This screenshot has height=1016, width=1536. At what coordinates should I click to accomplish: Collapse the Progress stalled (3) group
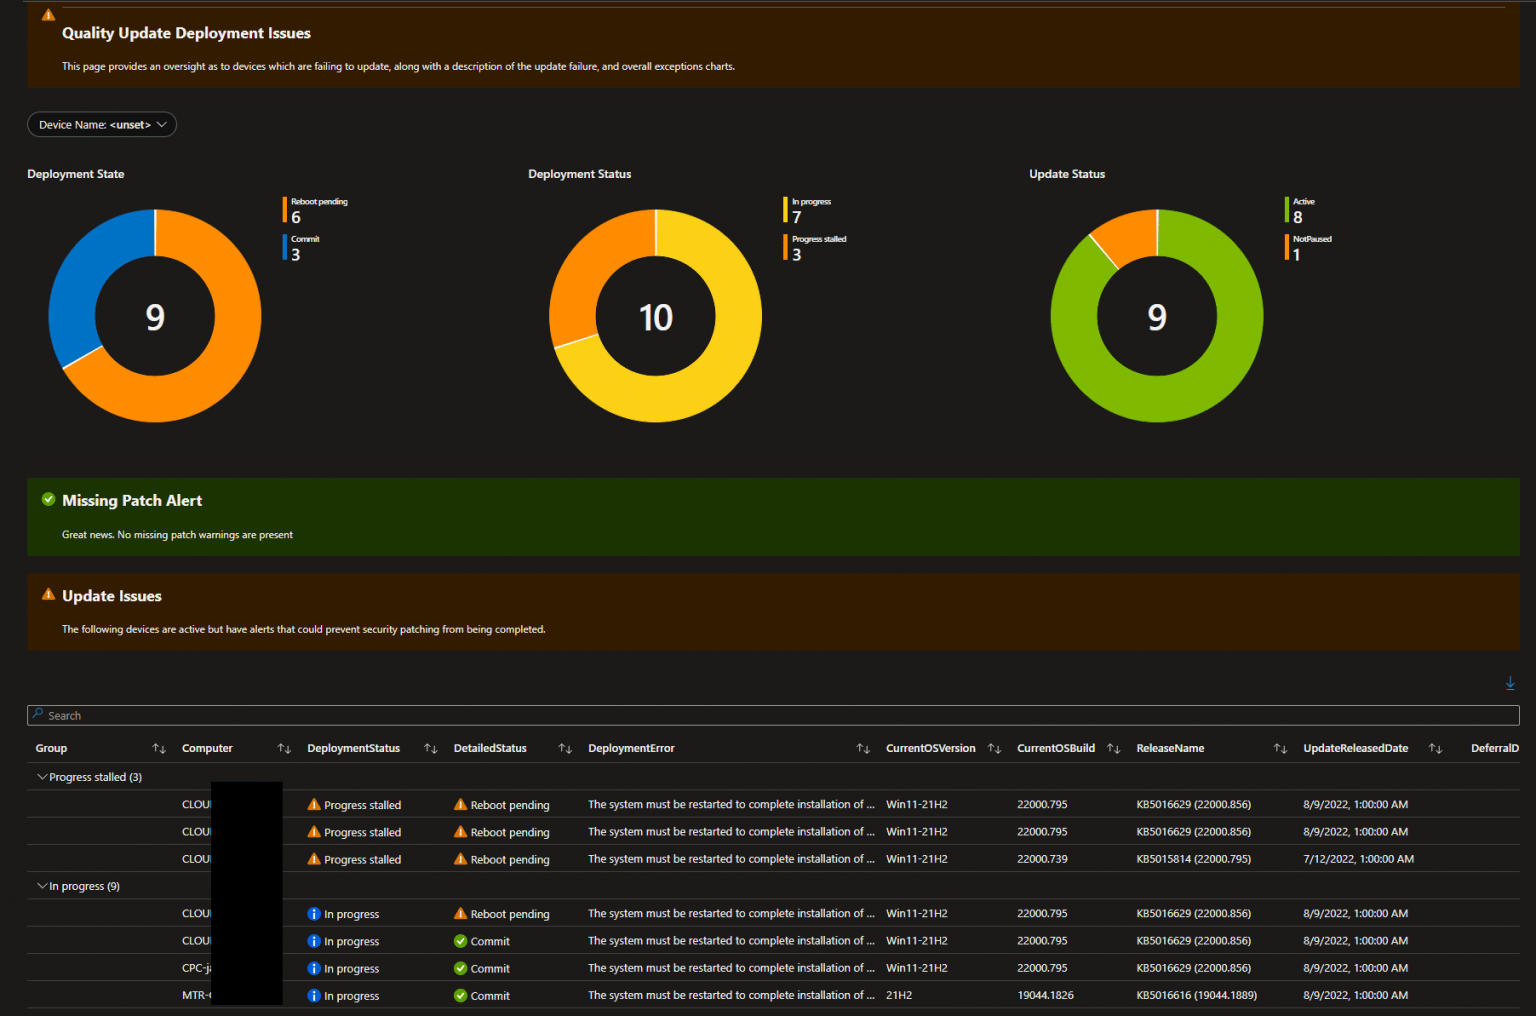[43, 776]
